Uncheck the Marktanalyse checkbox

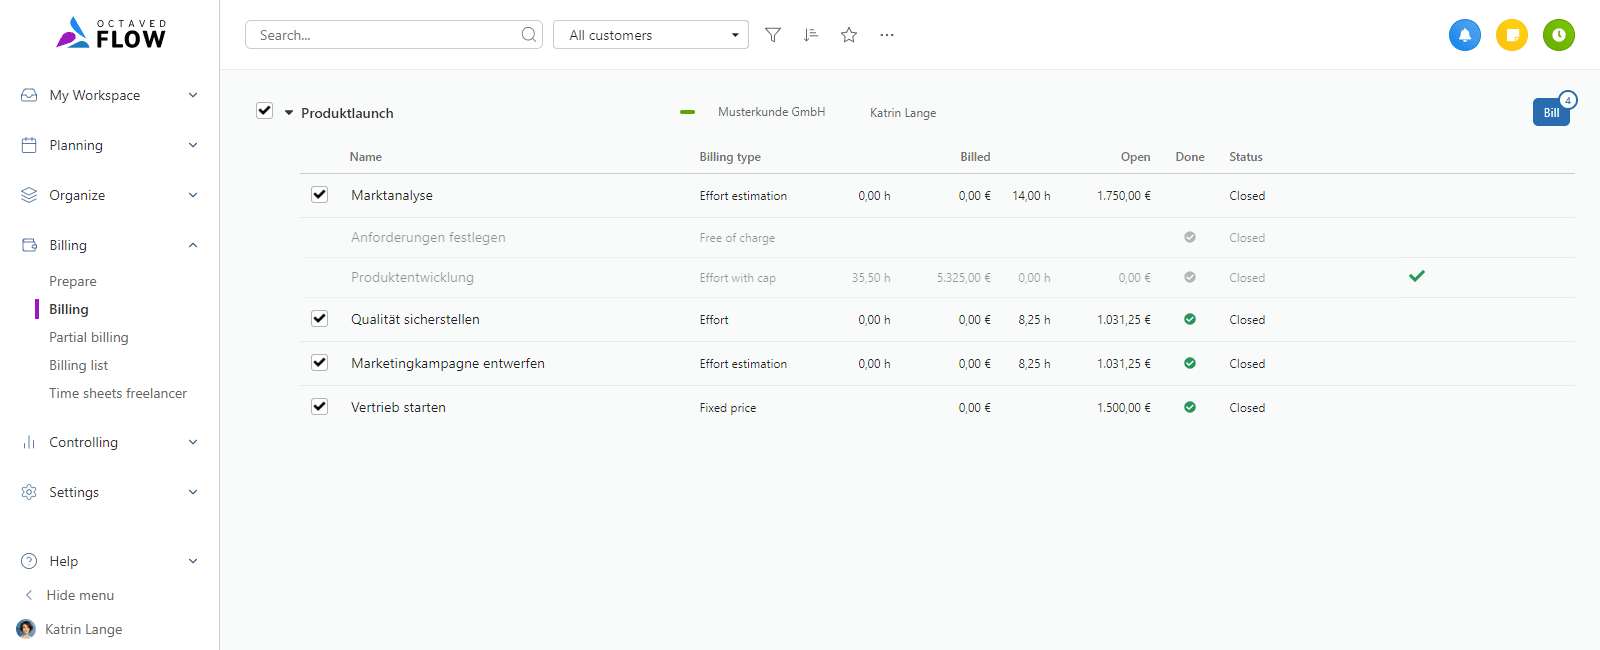(320, 195)
